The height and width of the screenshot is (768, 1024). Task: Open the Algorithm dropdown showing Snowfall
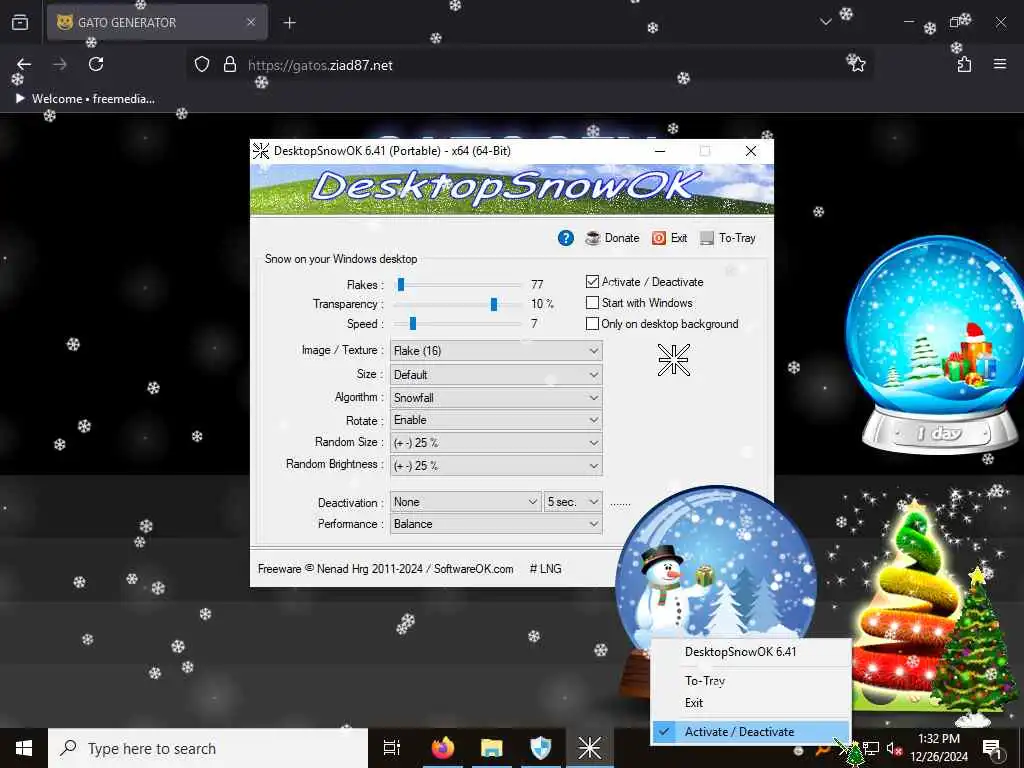click(496, 398)
